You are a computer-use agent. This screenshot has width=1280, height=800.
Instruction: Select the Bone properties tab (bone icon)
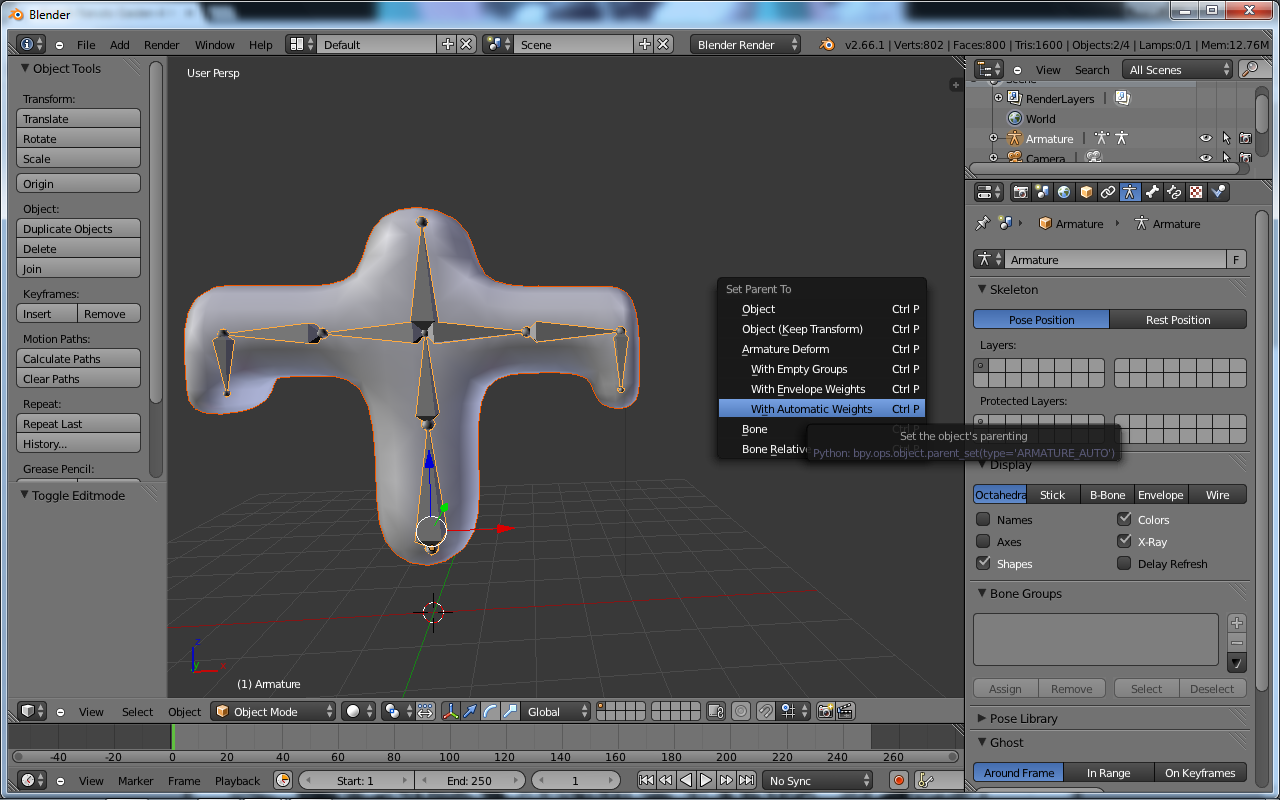click(1151, 191)
